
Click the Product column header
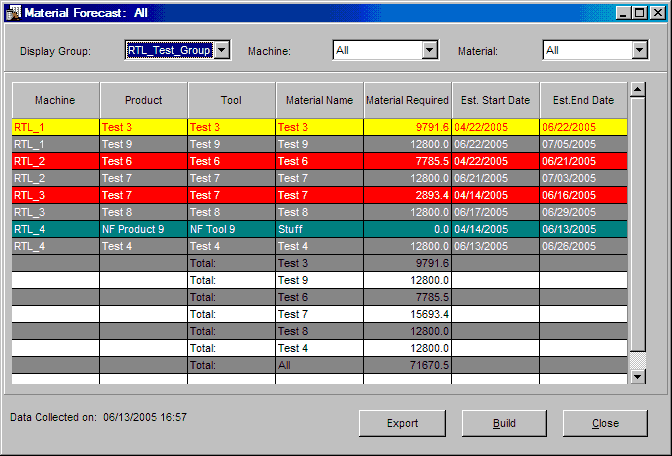click(x=144, y=100)
